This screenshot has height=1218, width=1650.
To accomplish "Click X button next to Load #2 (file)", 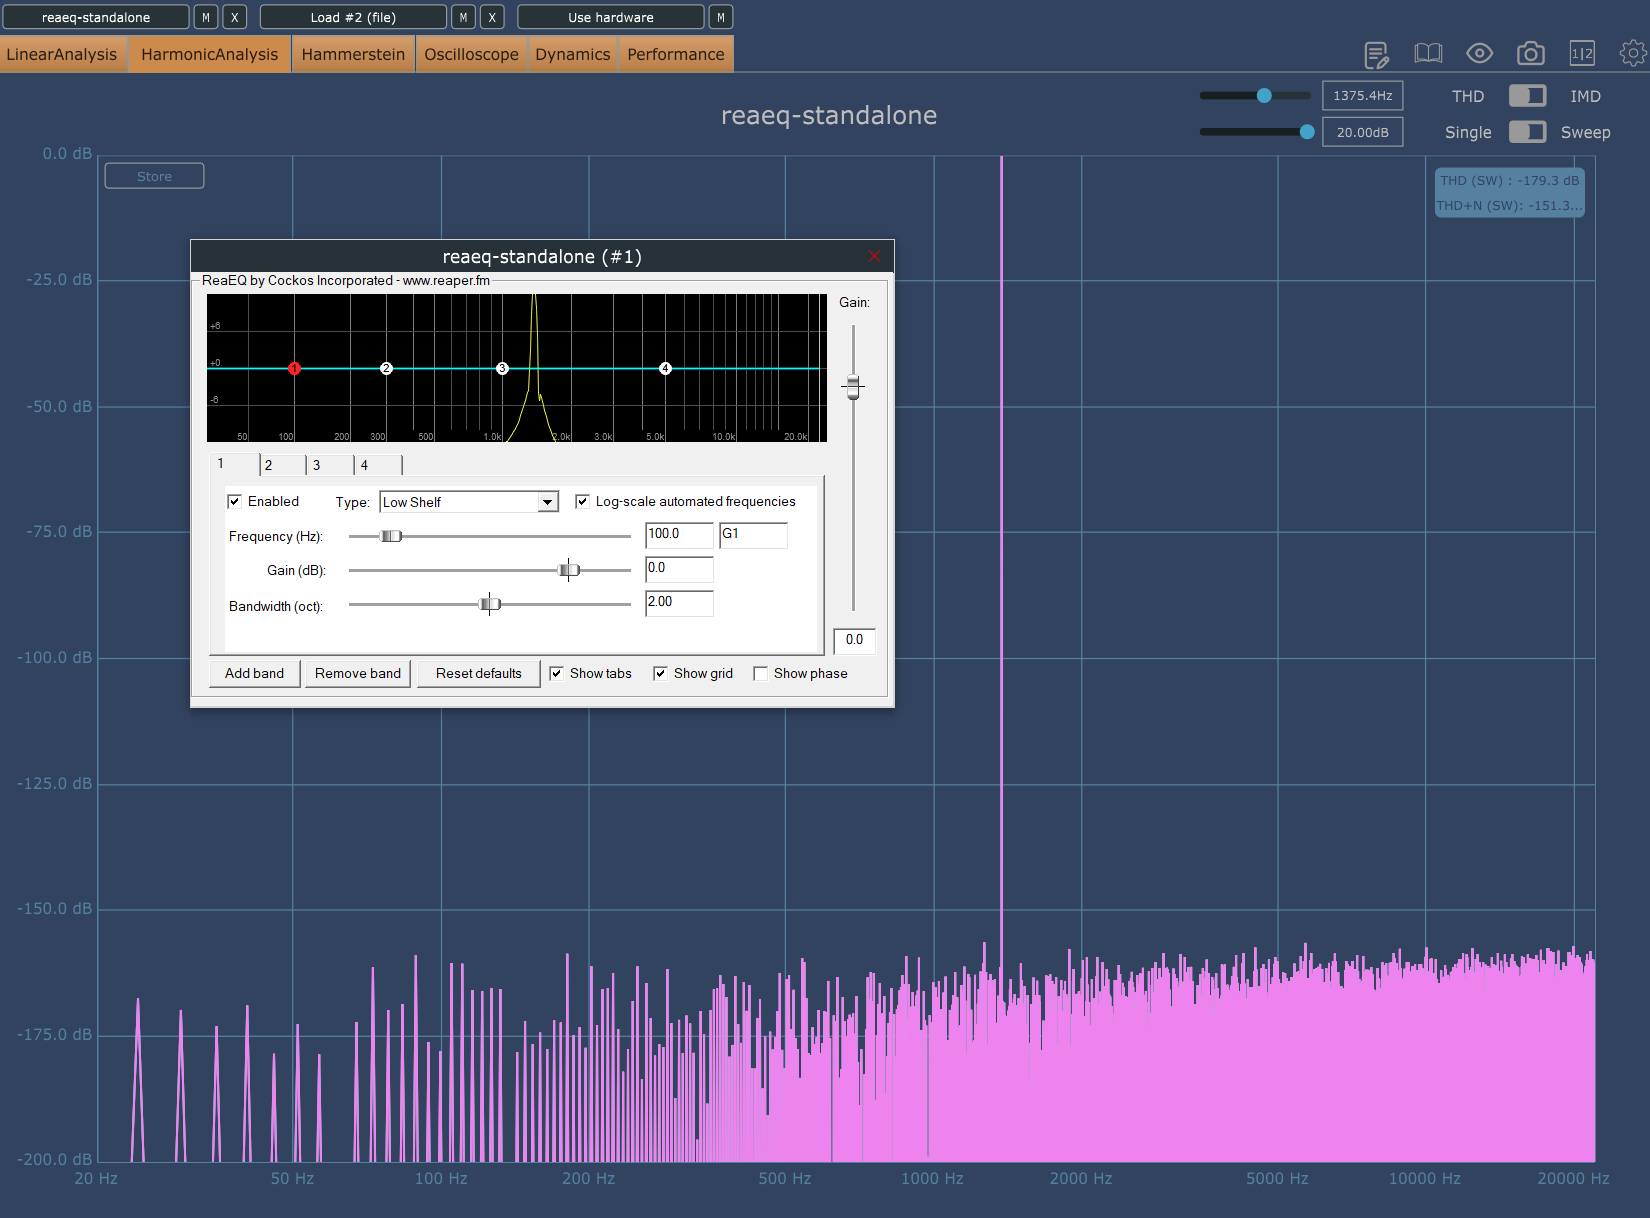I will (492, 17).
